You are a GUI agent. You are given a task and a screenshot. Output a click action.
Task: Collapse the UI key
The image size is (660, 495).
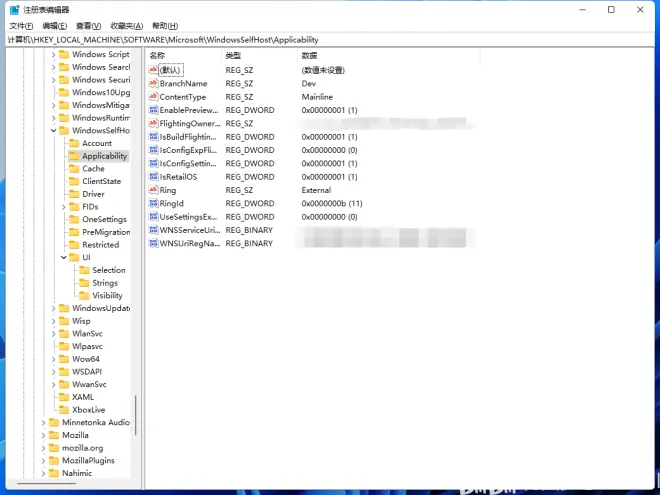64,257
